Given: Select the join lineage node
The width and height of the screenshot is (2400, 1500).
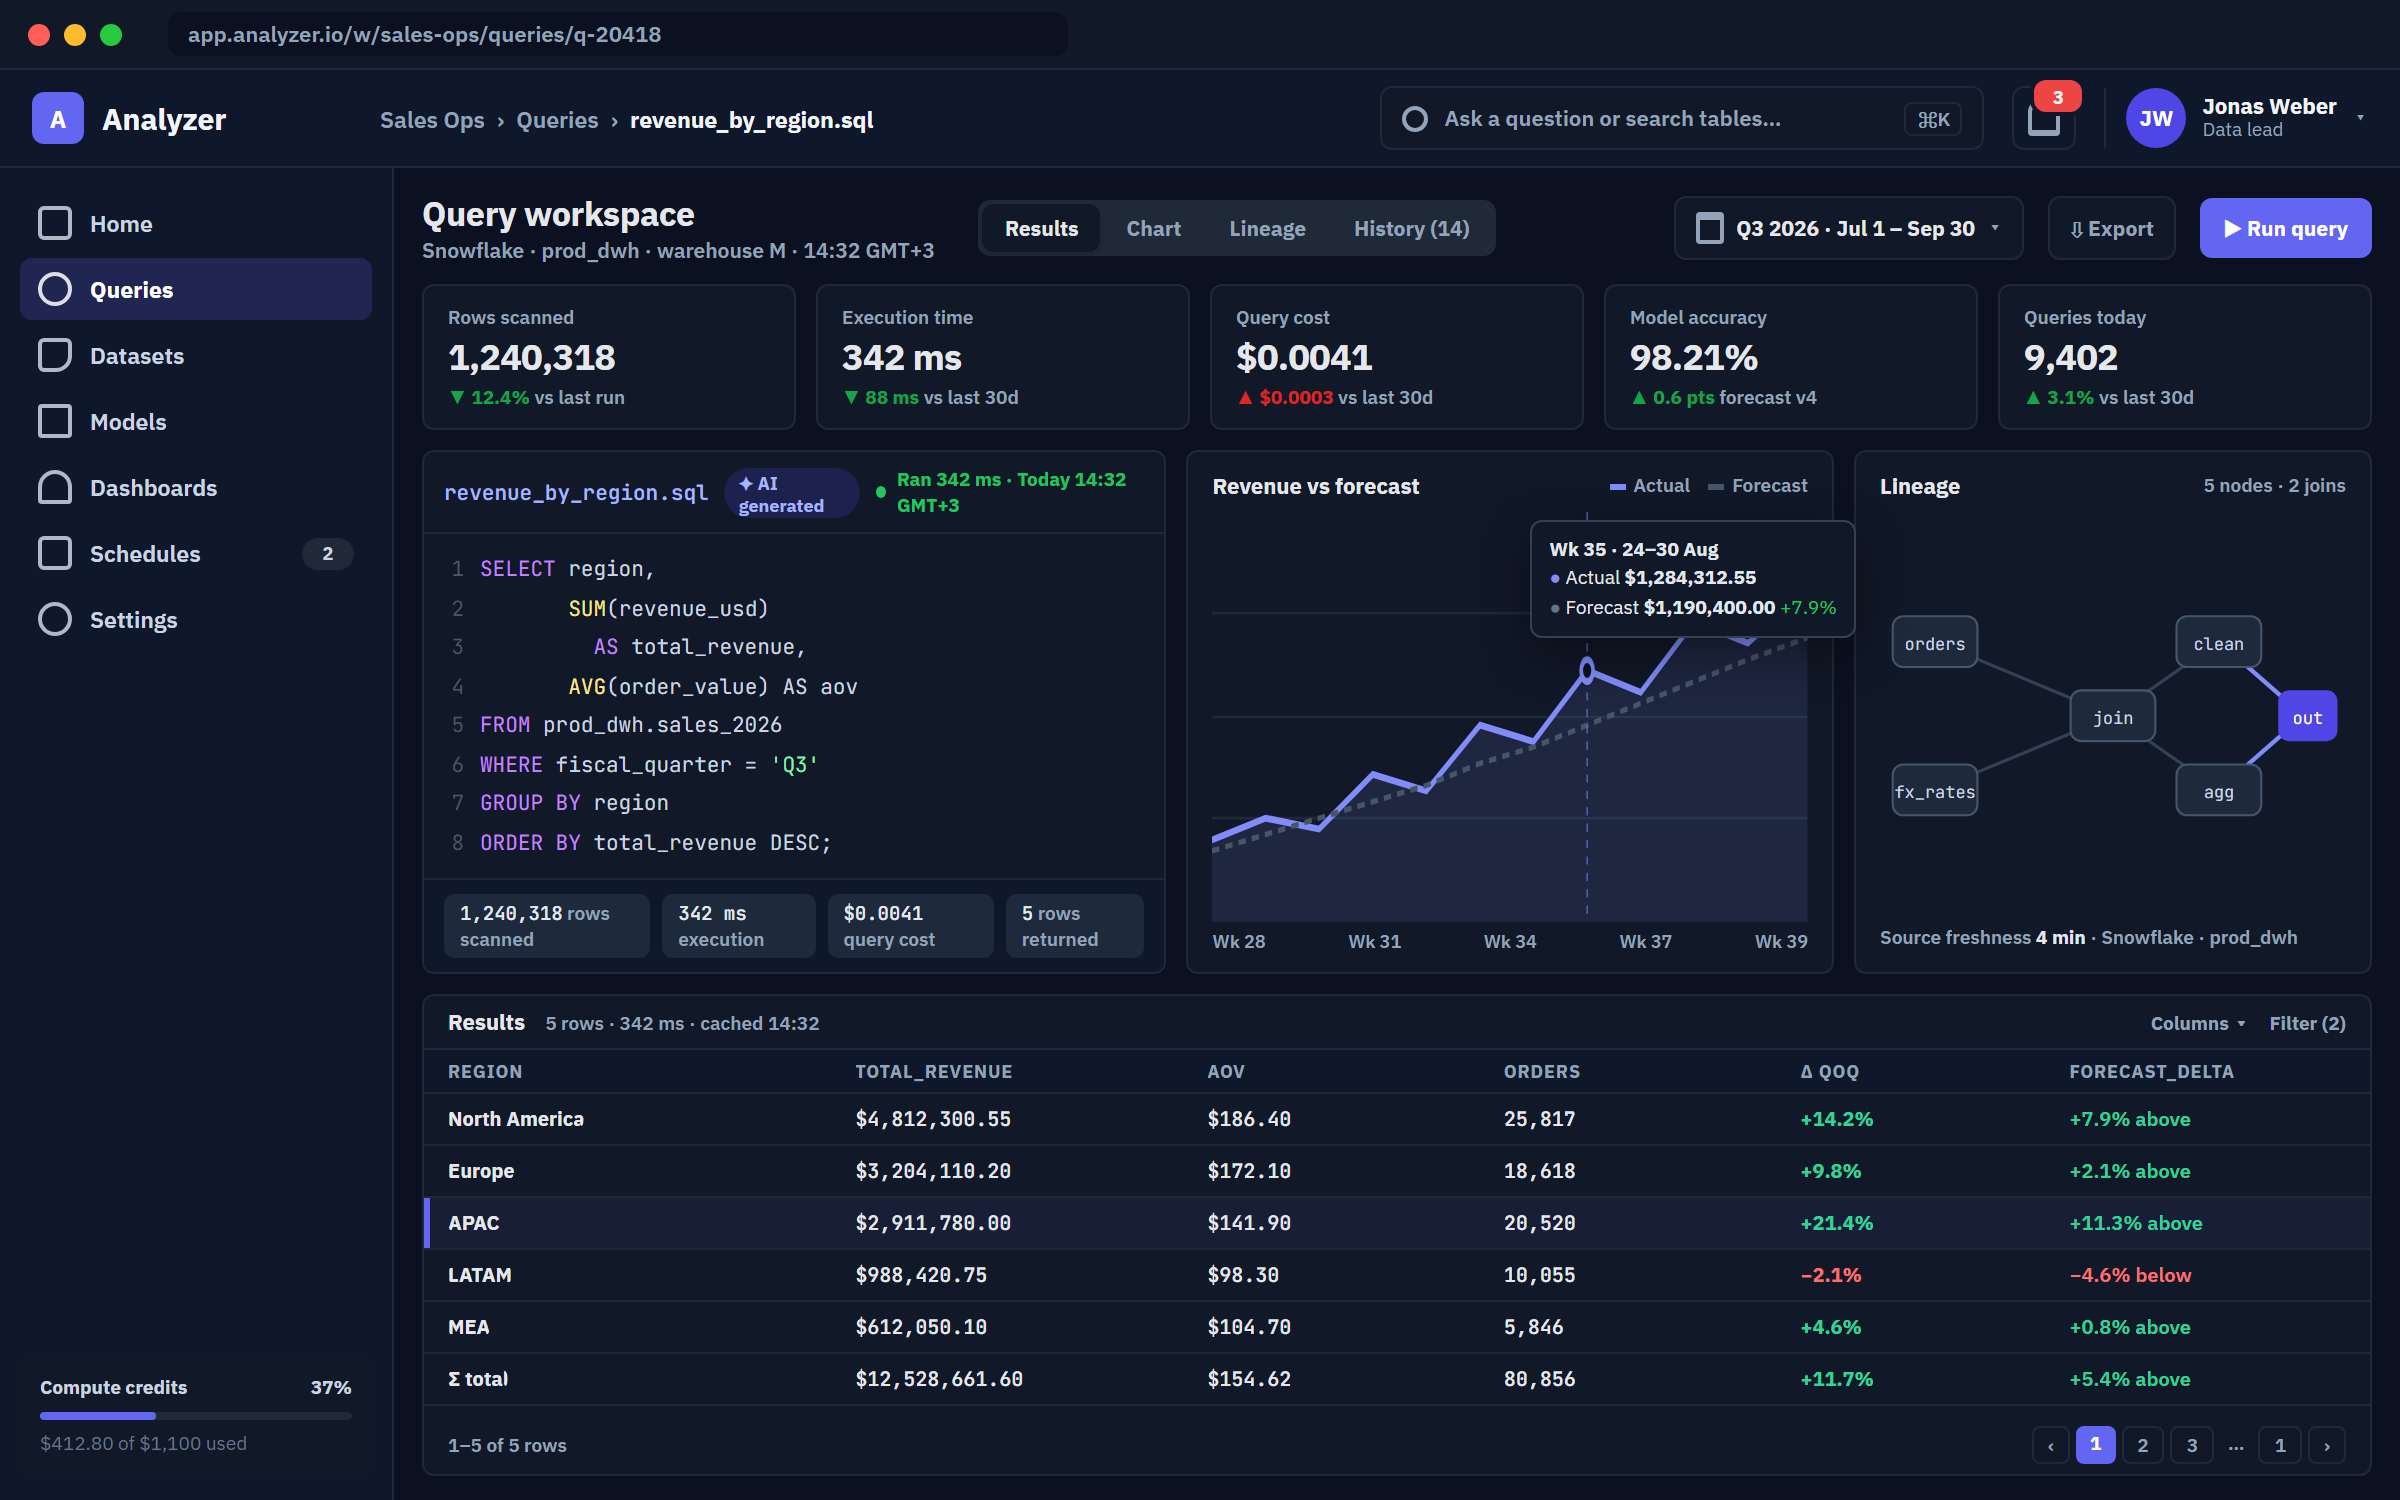Looking at the screenshot, I should coord(2112,717).
